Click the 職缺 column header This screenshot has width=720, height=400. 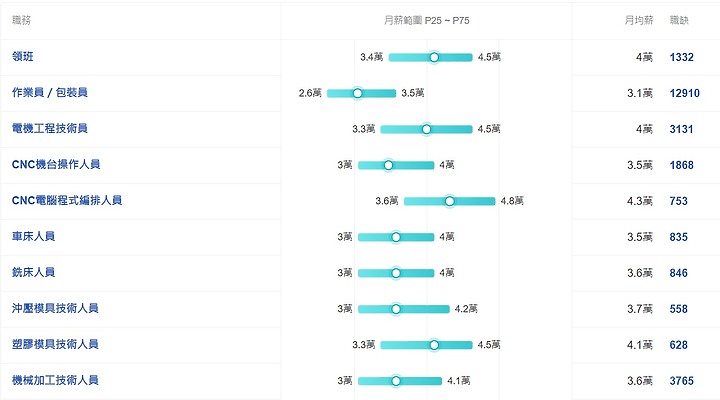click(679, 20)
